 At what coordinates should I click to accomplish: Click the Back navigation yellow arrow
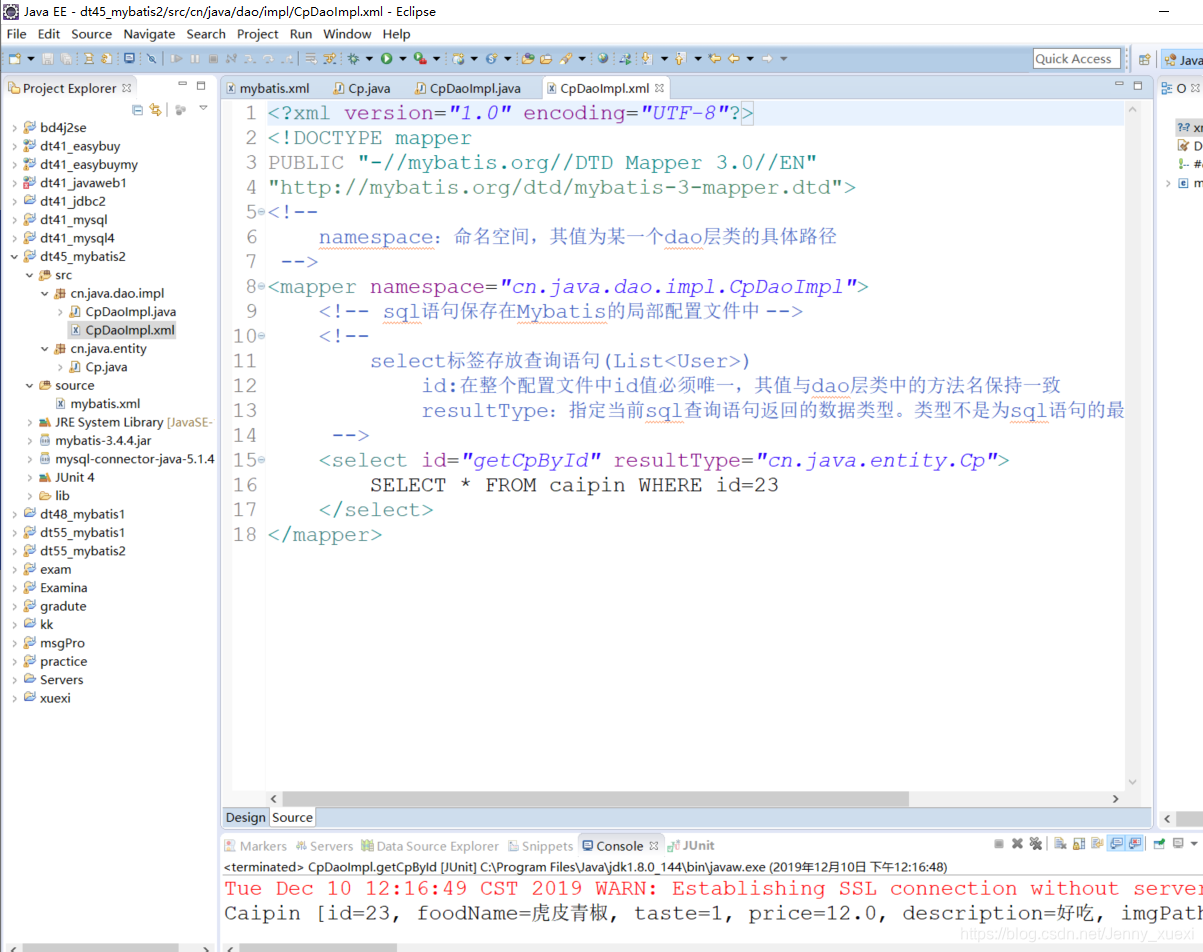(x=734, y=59)
